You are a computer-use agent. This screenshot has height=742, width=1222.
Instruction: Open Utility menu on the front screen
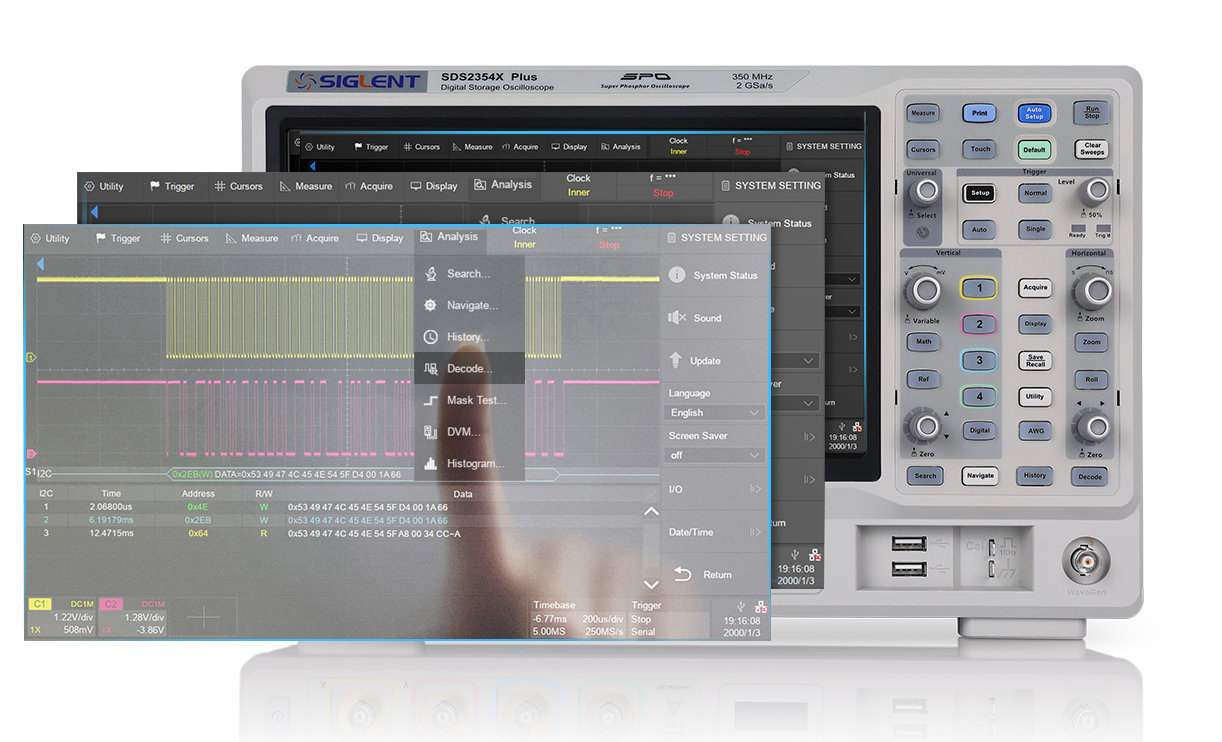[x=50, y=239]
